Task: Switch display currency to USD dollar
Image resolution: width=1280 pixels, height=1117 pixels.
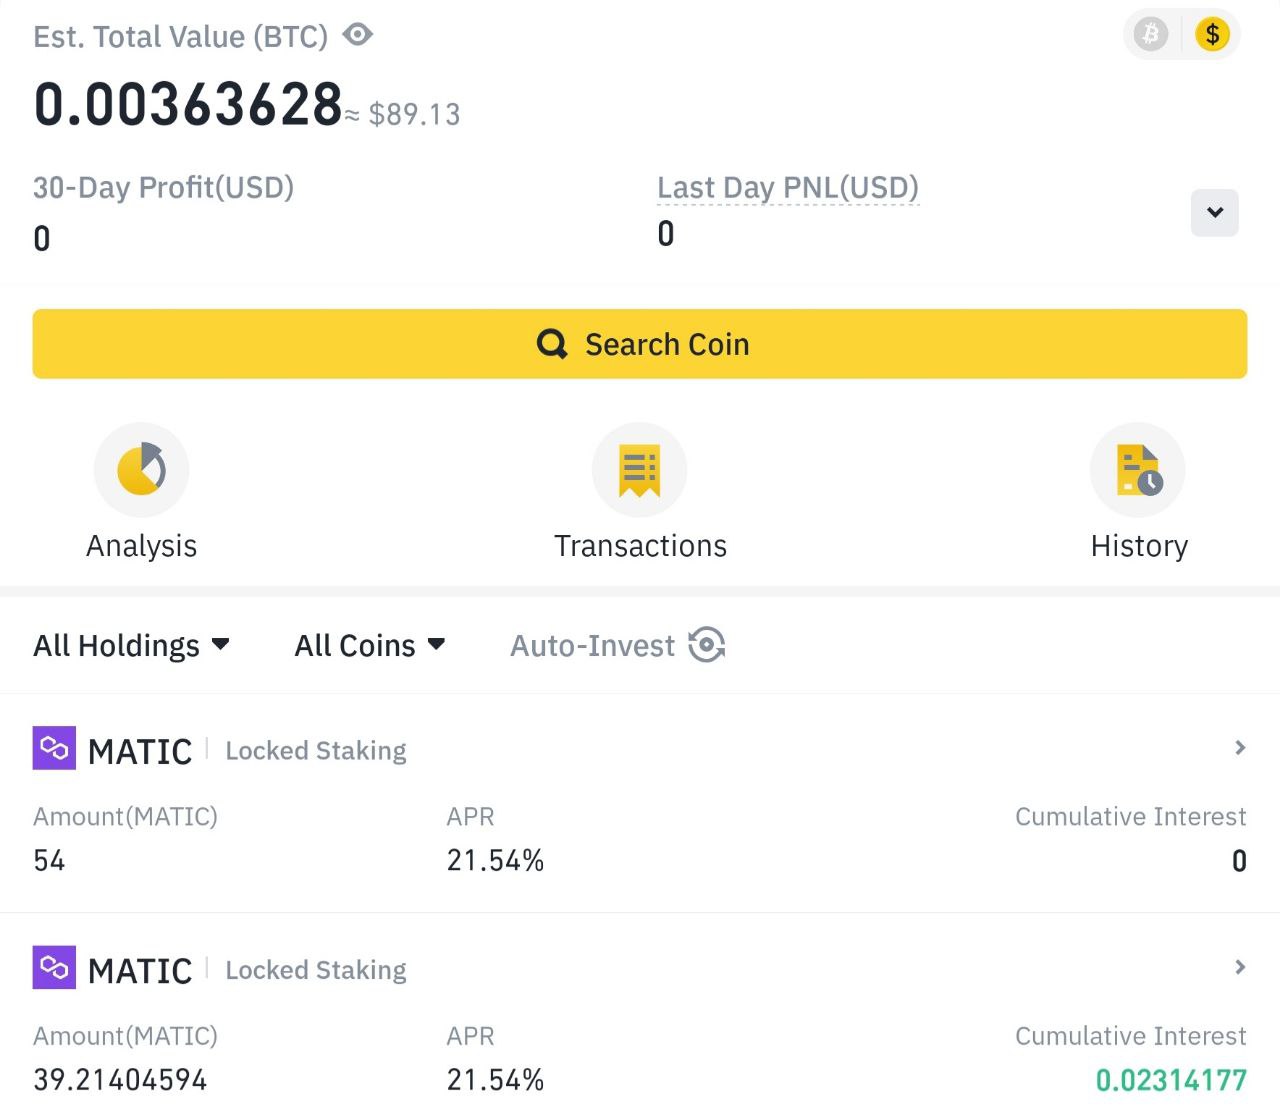Action: pyautogui.click(x=1212, y=34)
